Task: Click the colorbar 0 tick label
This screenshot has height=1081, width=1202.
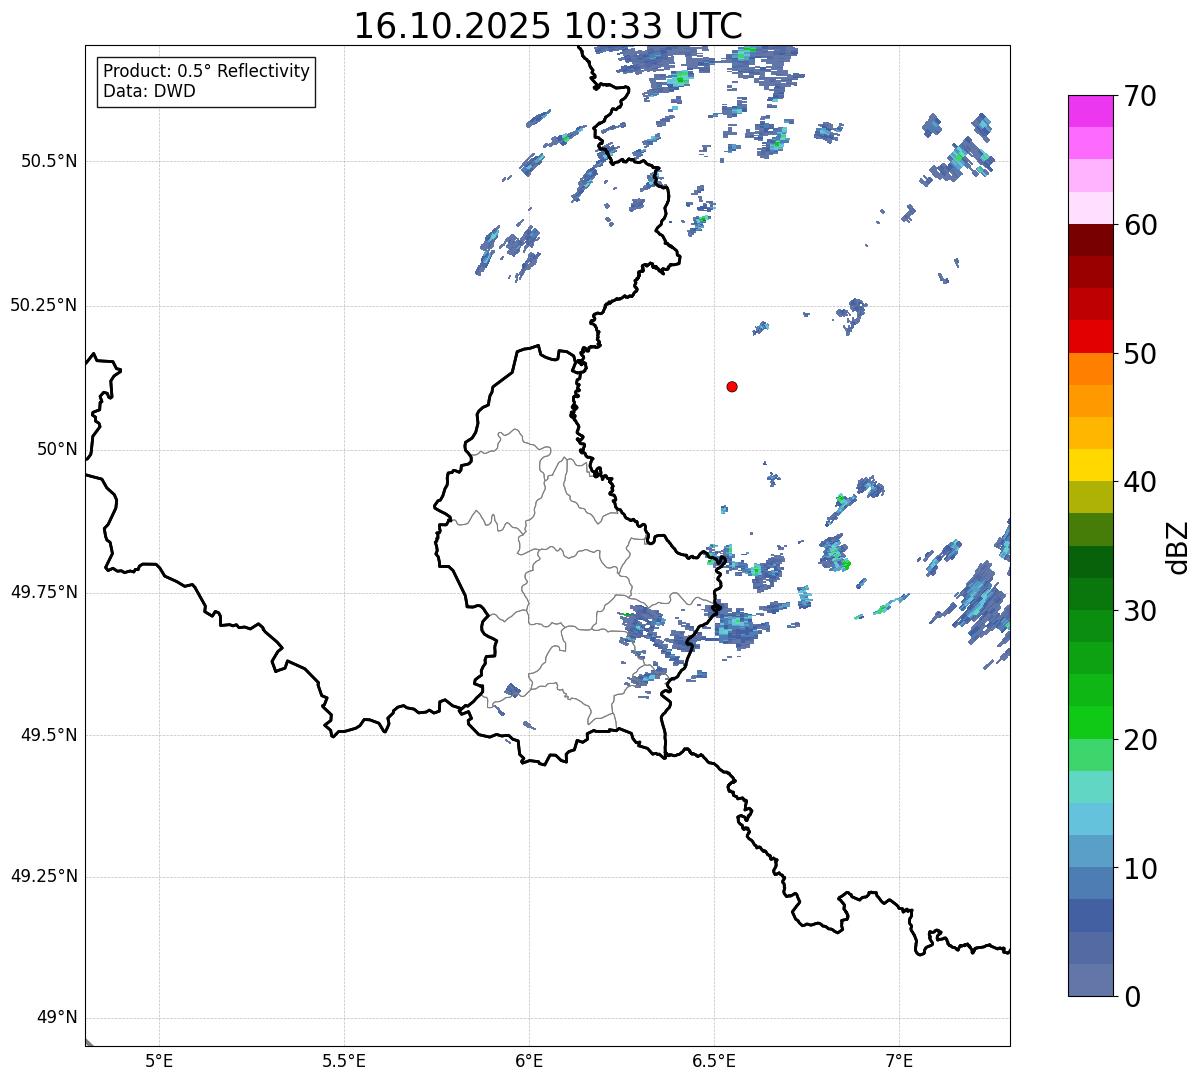Action: 1132,997
